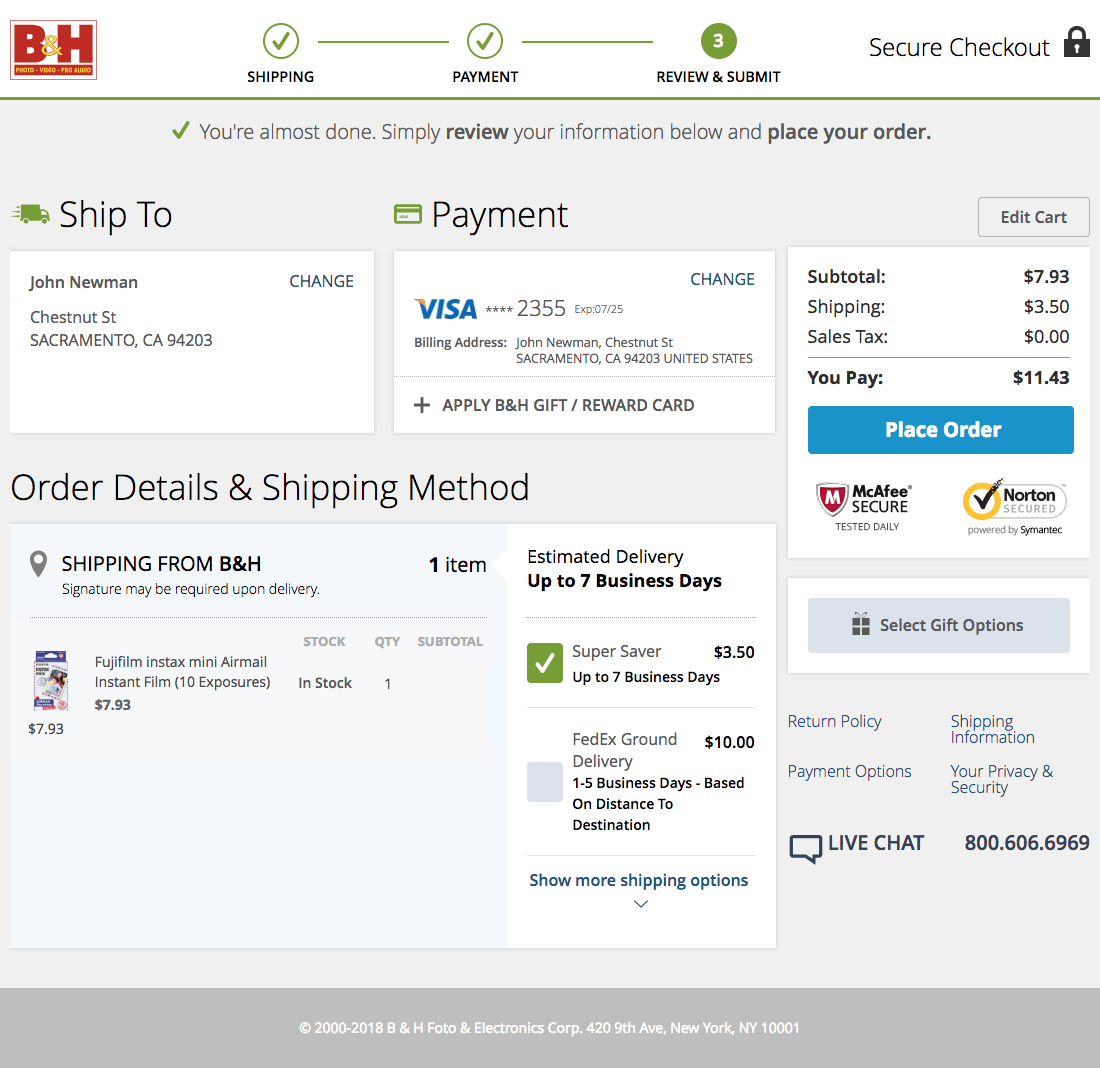This screenshot has width=1100, height=1068.
Task: Click the Fujifilm instax film thumbnail
Action: (50, 679)
